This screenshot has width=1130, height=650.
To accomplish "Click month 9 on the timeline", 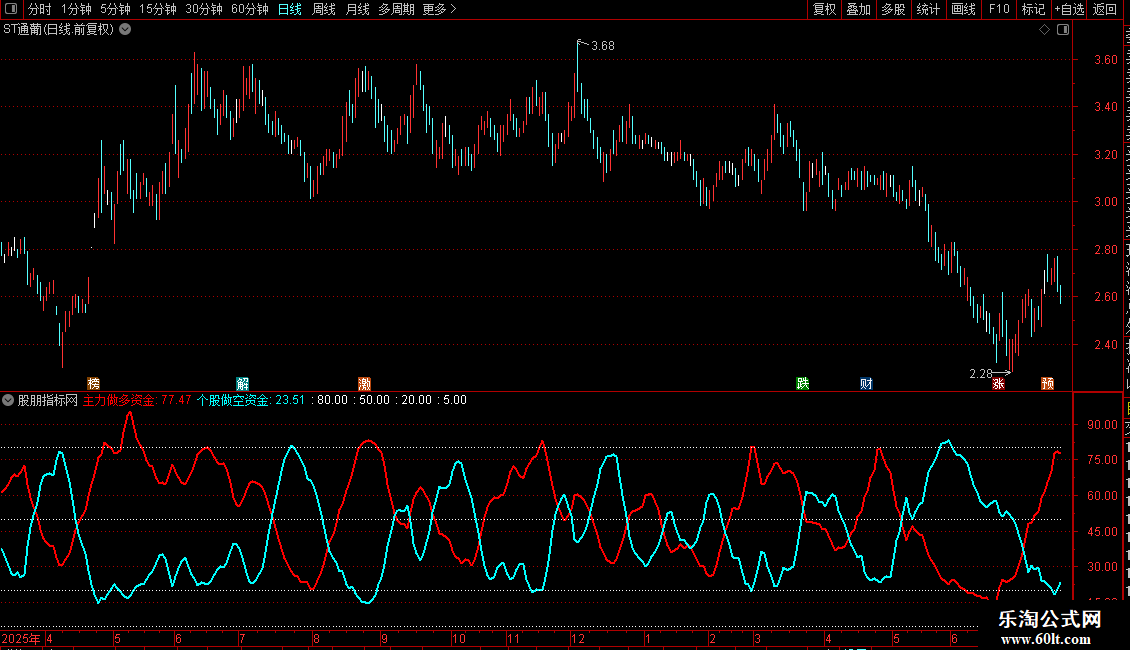I will coord(384,638).
